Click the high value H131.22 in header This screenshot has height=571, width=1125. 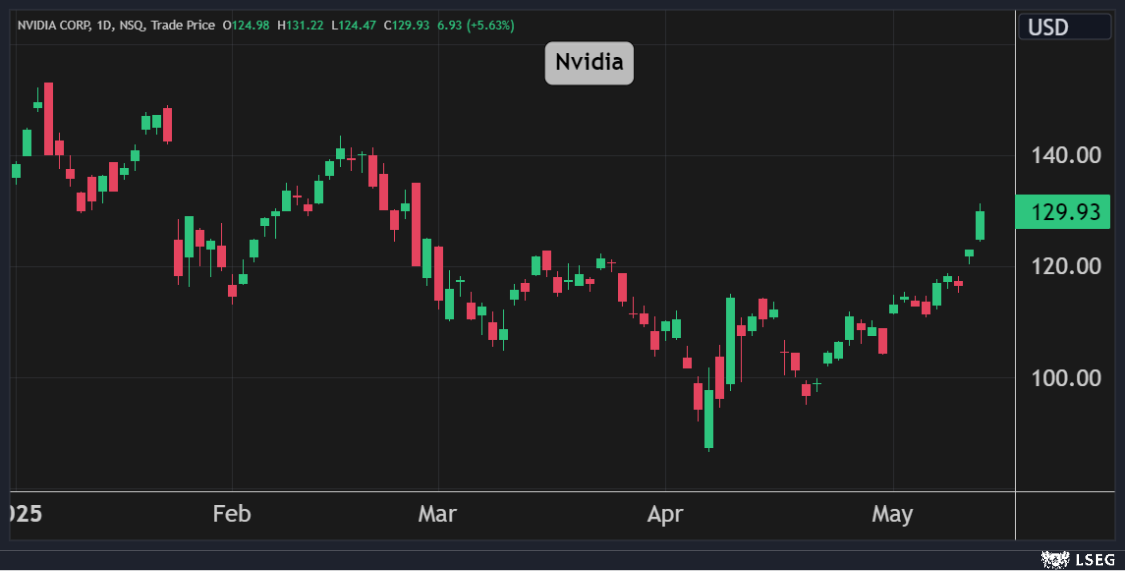303,25
